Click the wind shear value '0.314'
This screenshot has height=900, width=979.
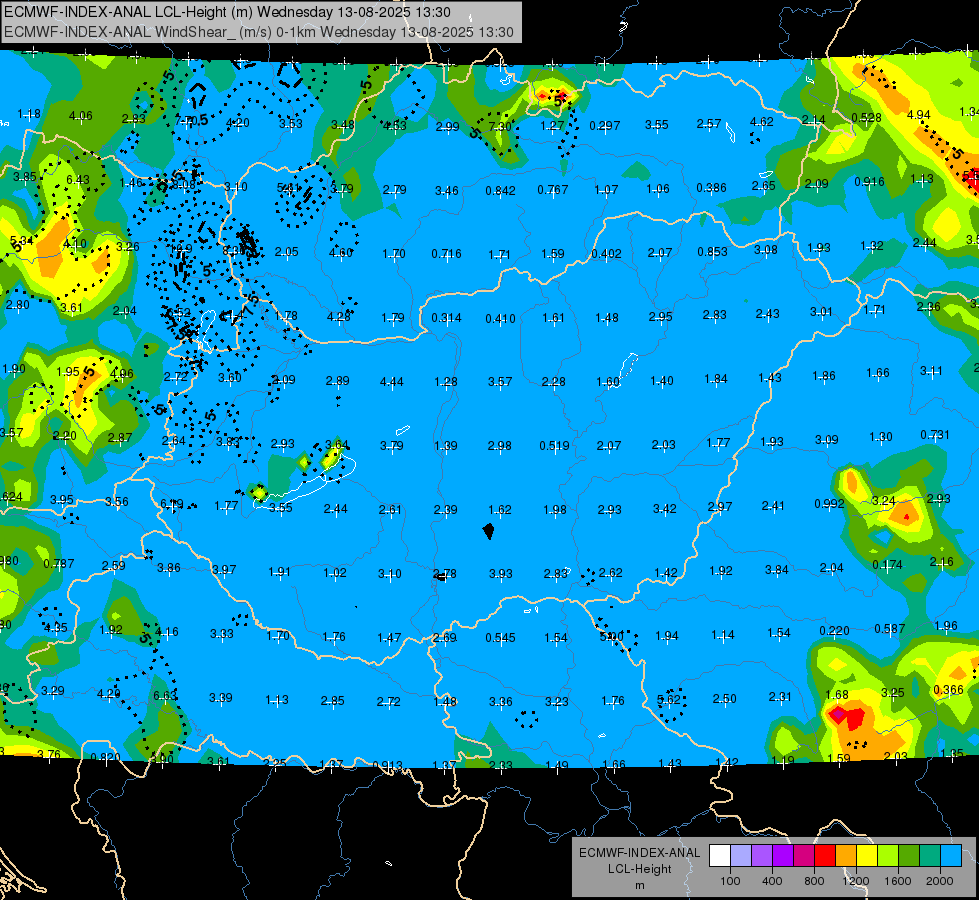pyautogui.click(x=446, y=318)
